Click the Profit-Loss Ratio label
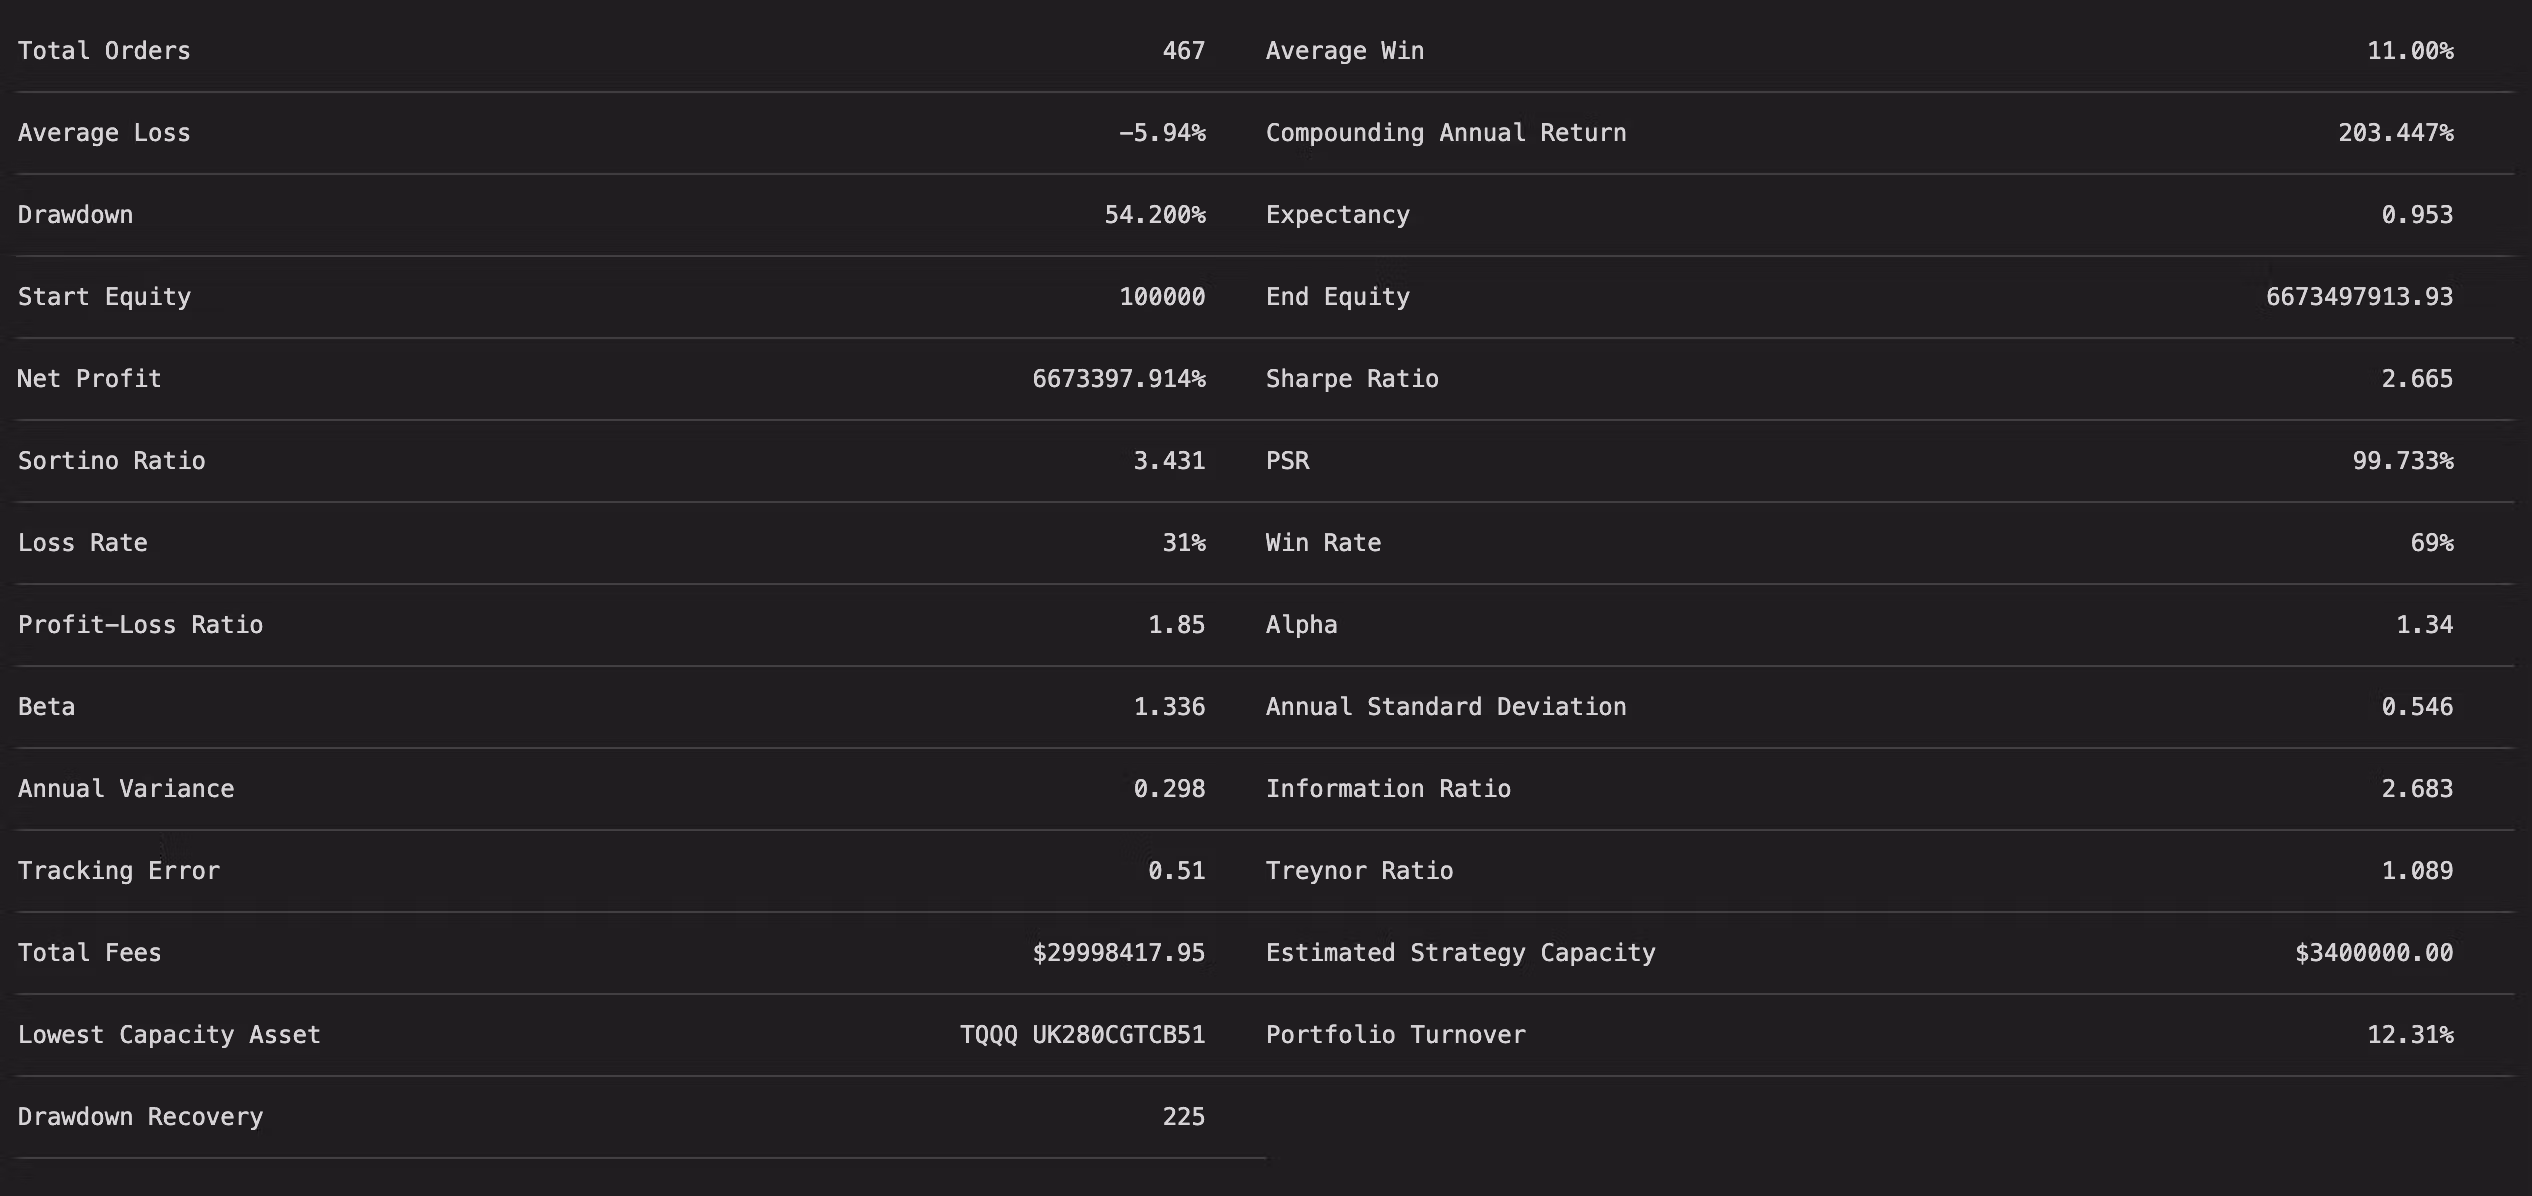2532x1196 pixels. click(141, 625)
